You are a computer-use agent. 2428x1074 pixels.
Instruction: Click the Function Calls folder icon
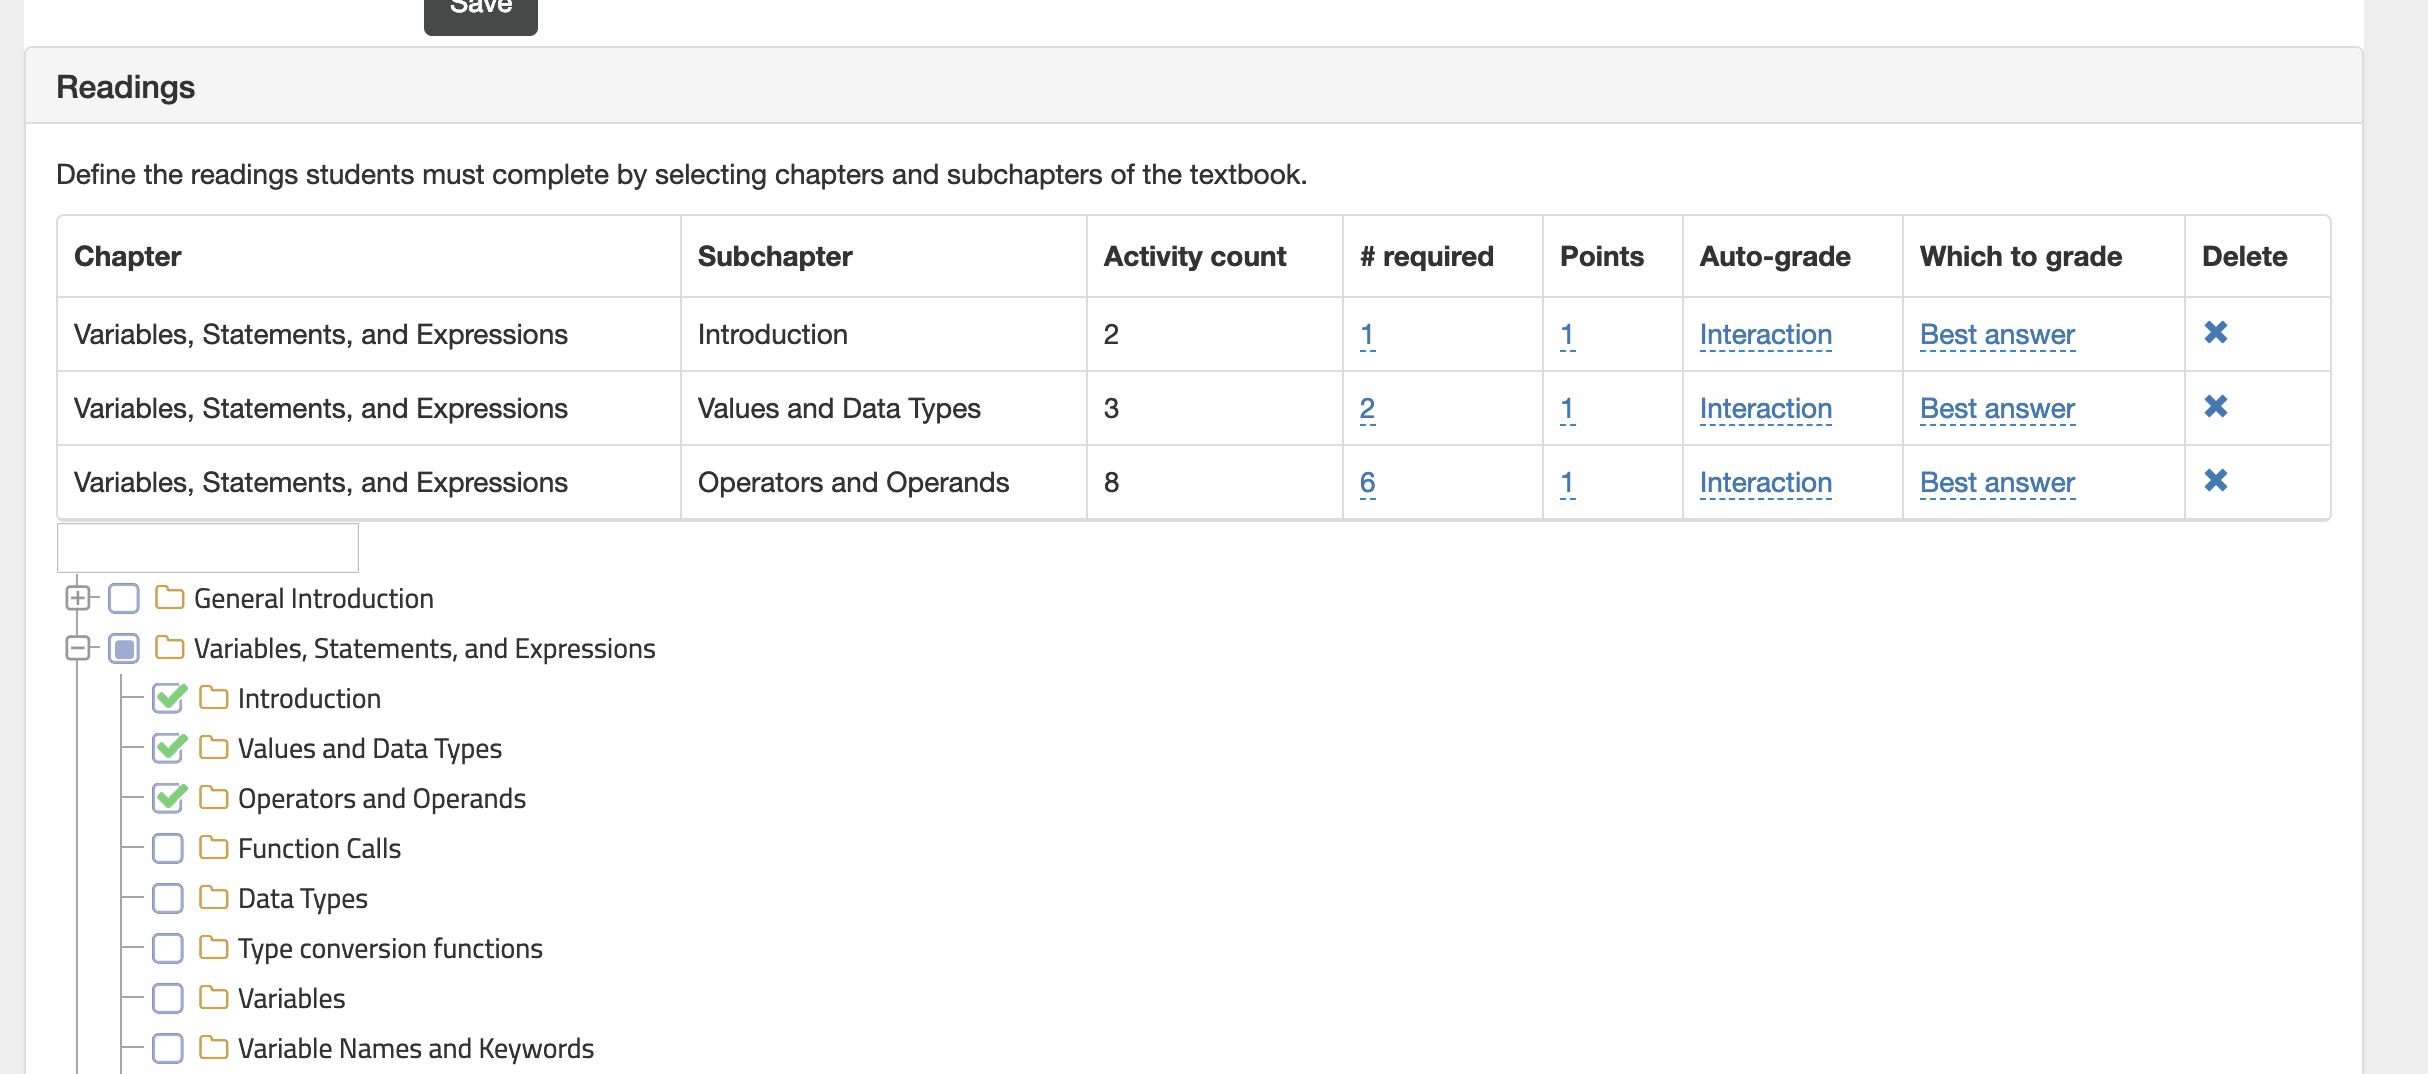[x=213, y=848]
